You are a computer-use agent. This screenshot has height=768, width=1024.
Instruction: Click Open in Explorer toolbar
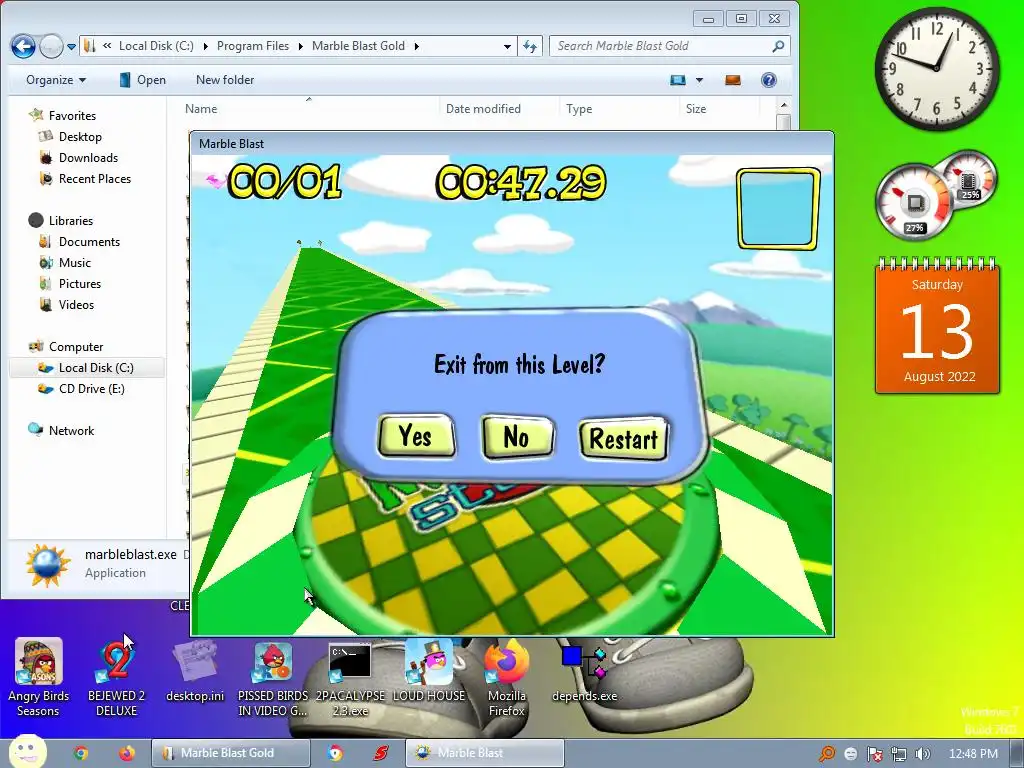coord(143,80)
